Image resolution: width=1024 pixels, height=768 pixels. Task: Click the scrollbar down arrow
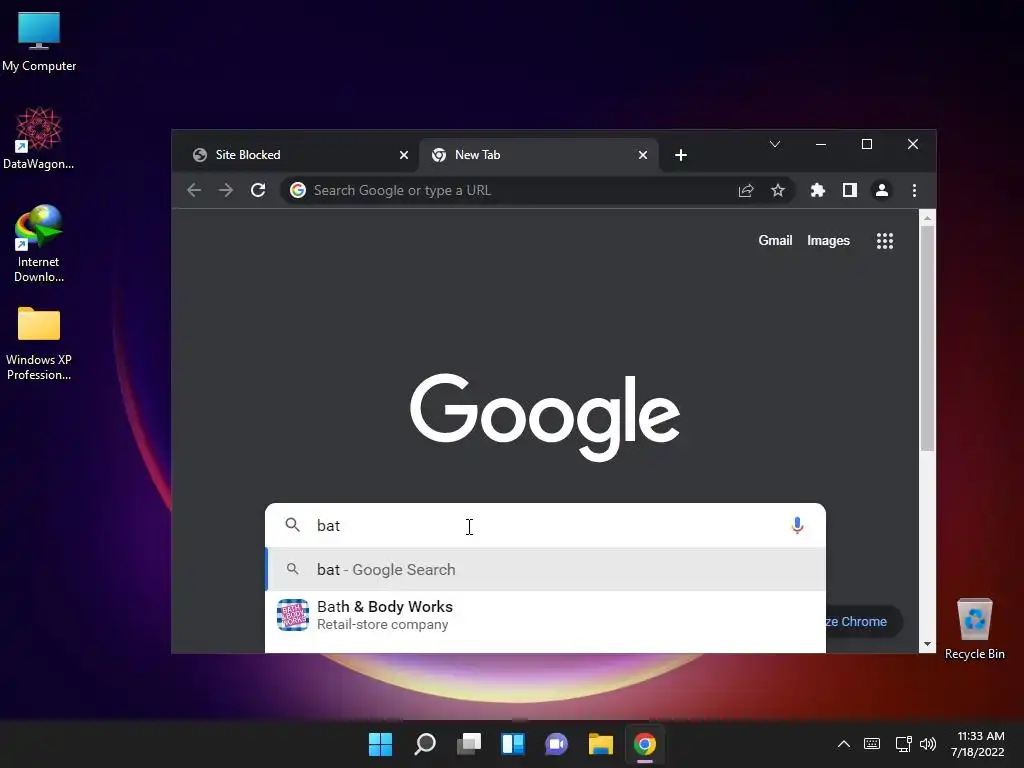click(x=927, y=645)
